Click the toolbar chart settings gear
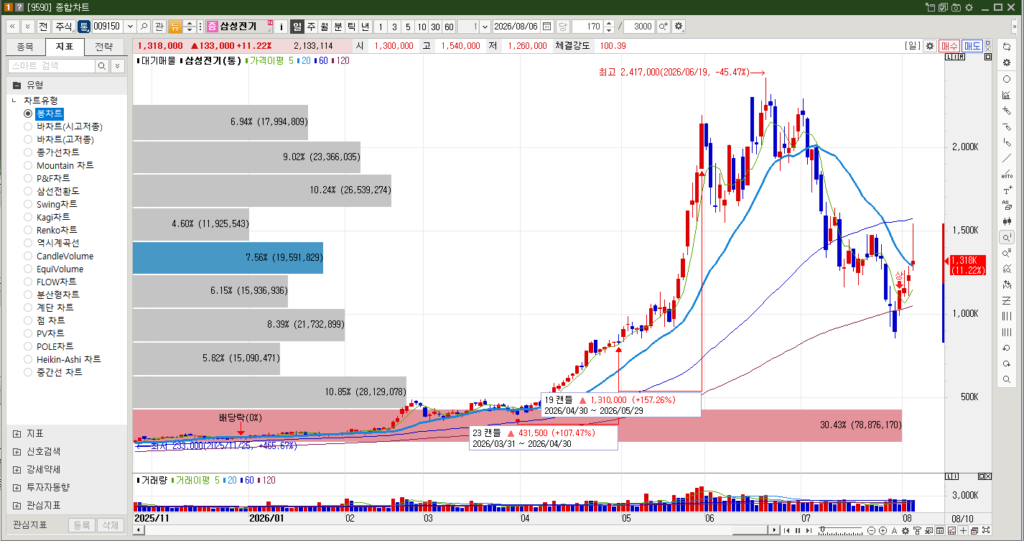 click(x=679, y=27)
